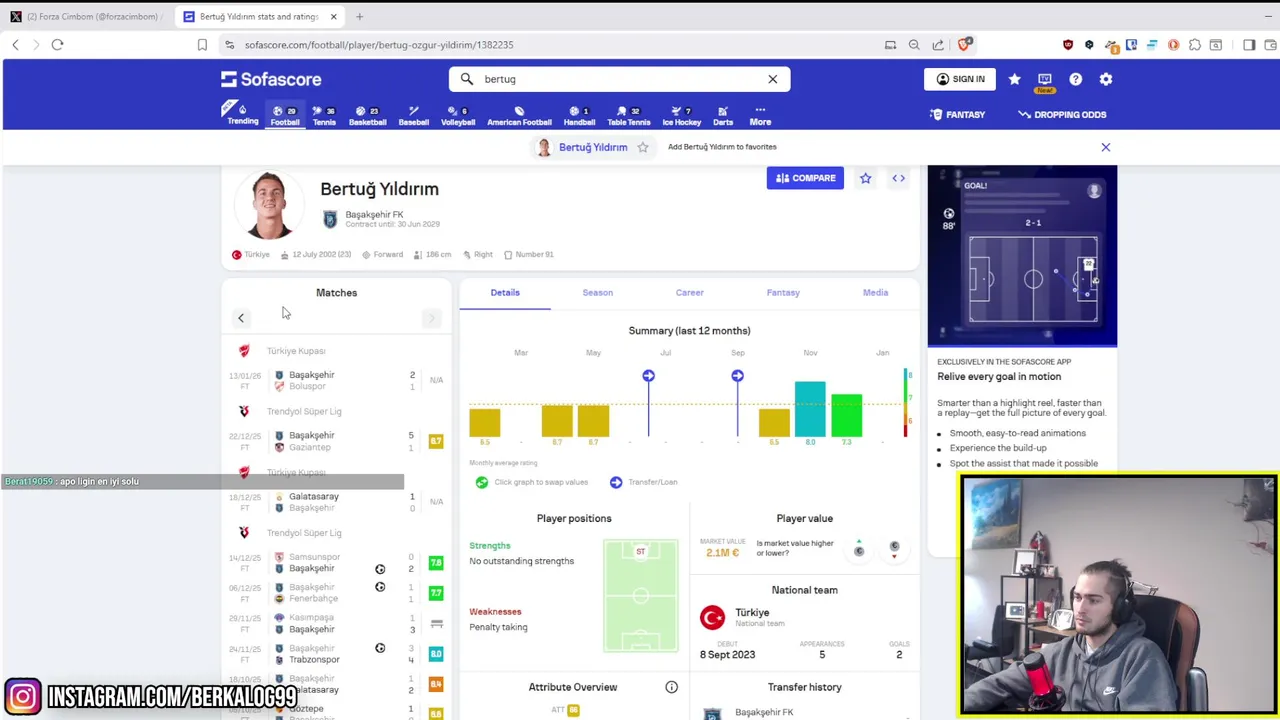Open favorites via the header star icon
Screen dimensions: 1280x720
1014,79
